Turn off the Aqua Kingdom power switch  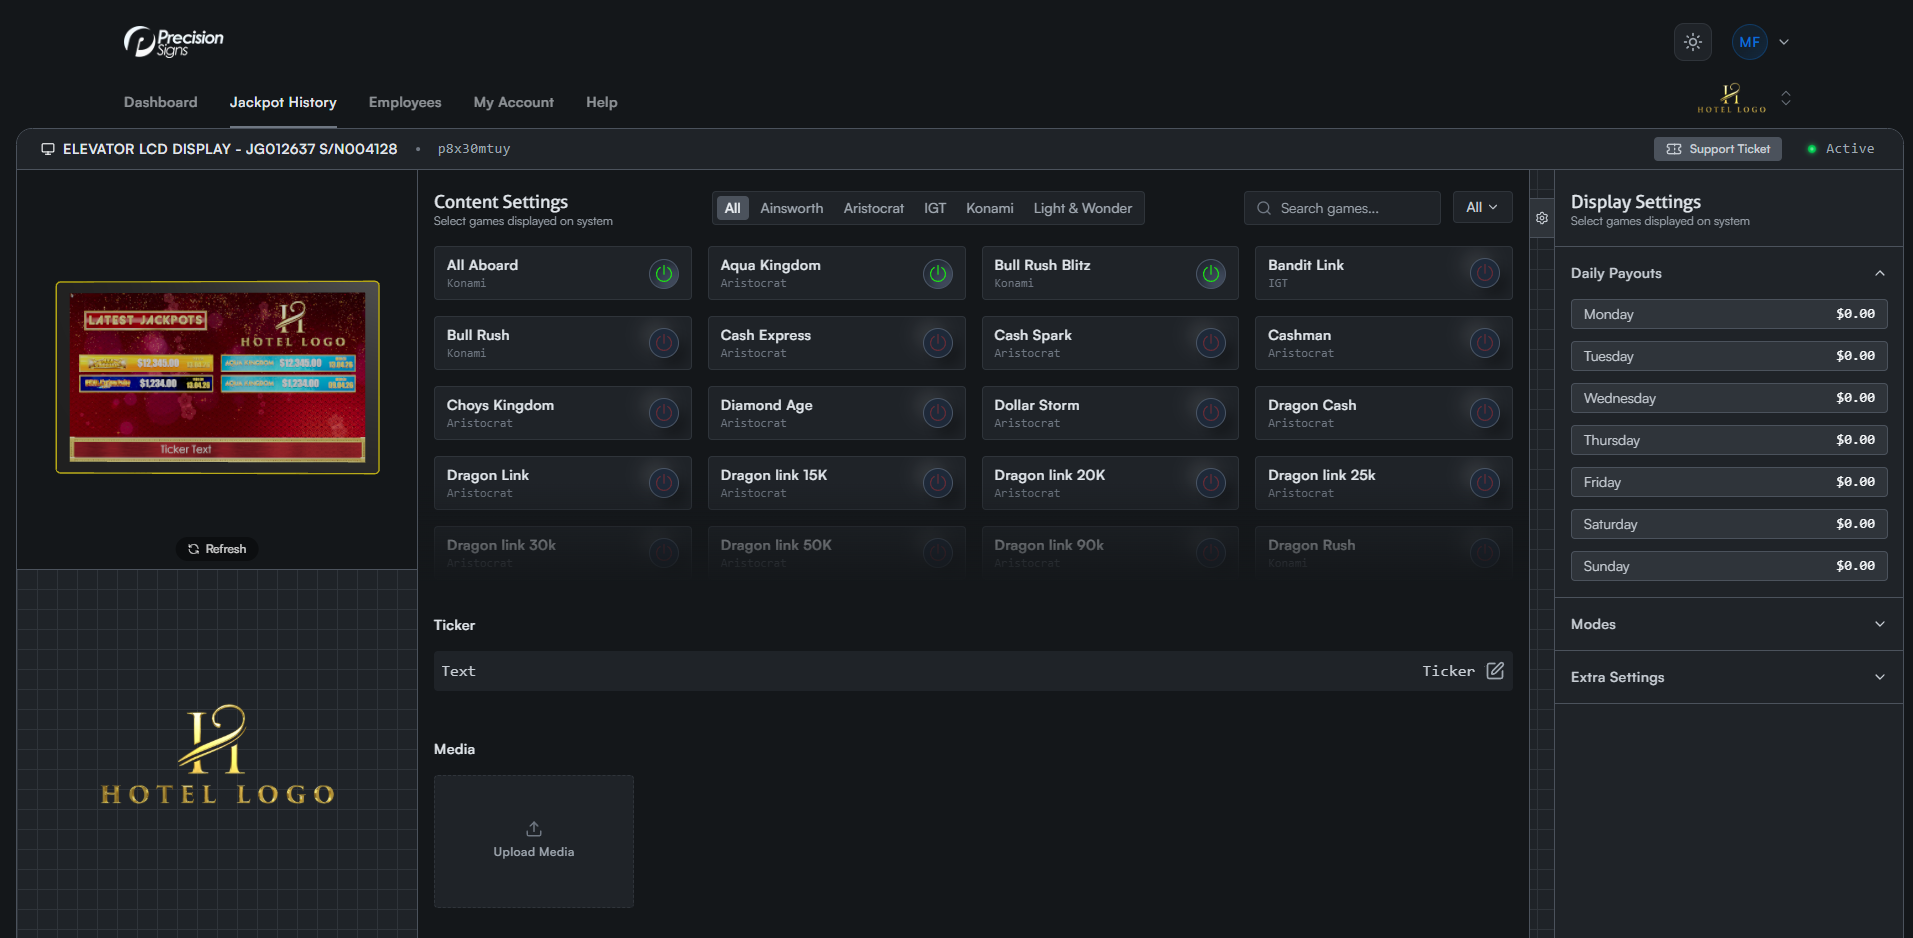(937, 273)
